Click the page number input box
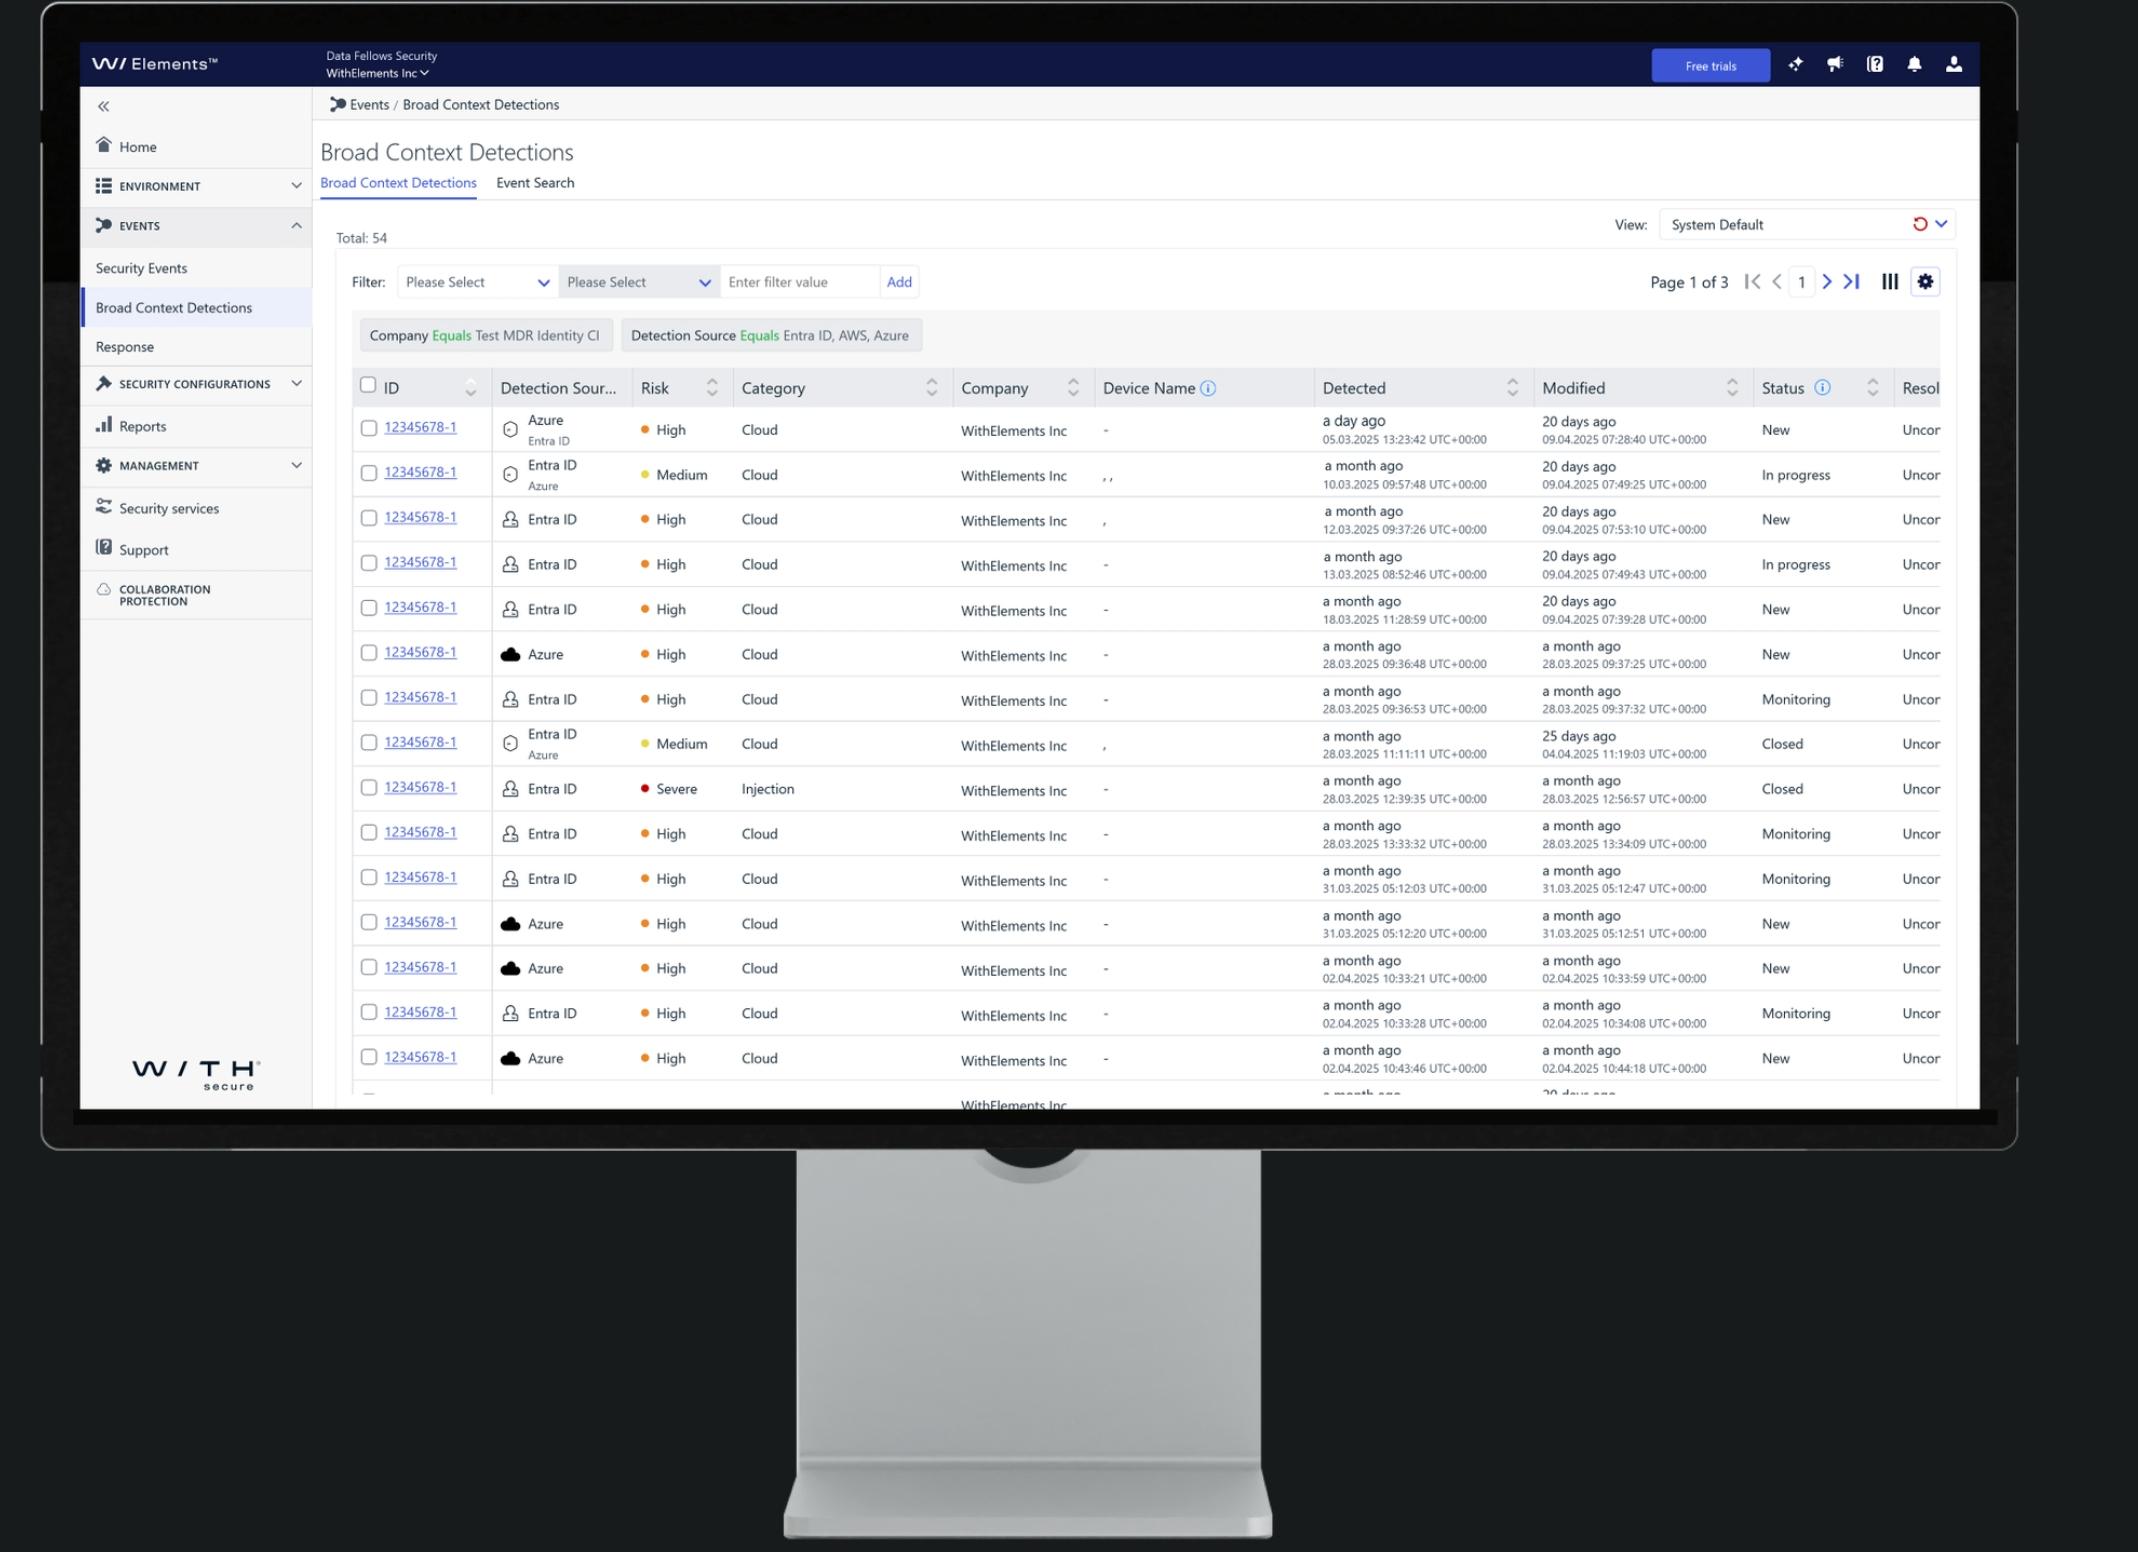The image size is (2138, 1552). (x=1802, y=282)
